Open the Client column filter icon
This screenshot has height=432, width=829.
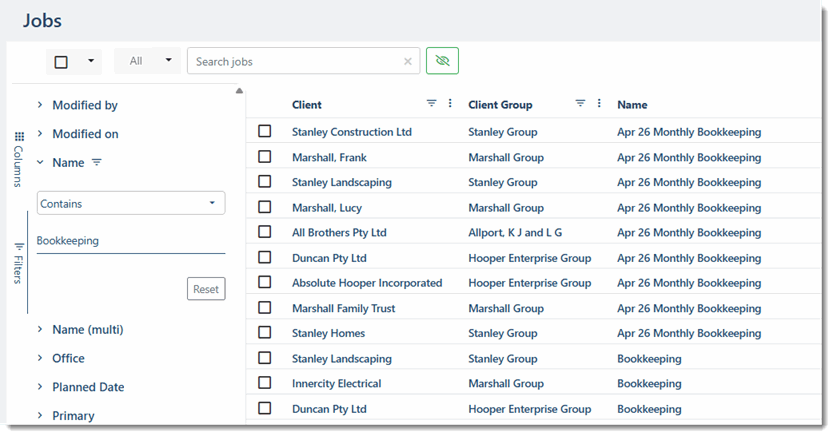click(x=431, y=104)
